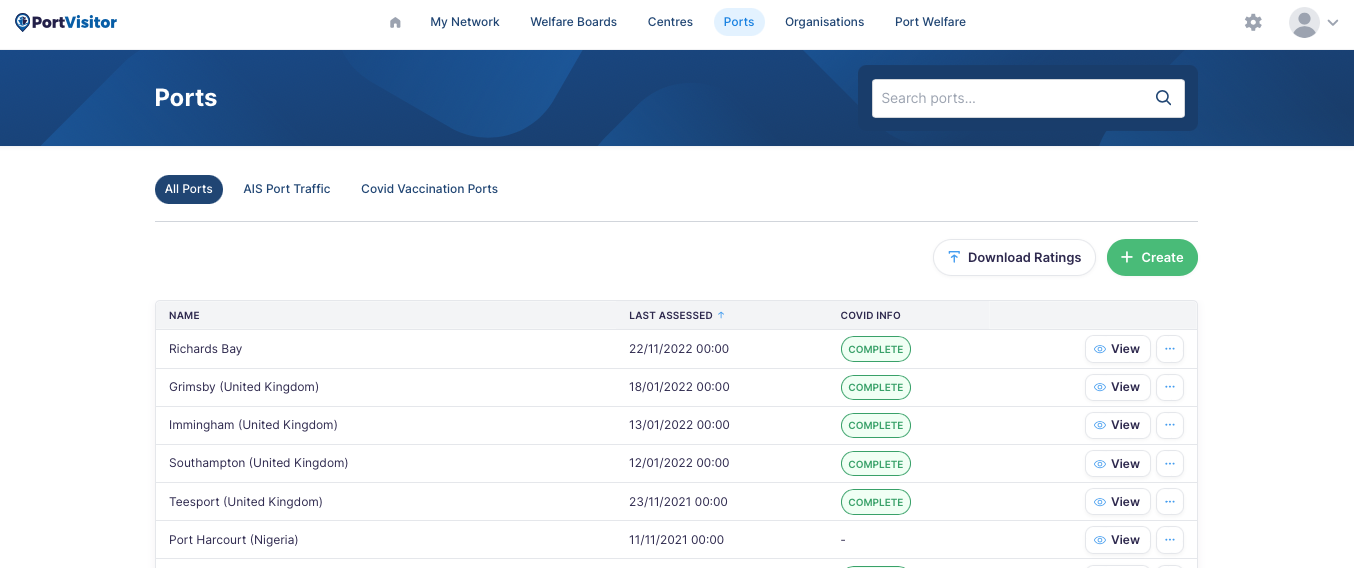Screen dimensions: 1354x568
Task: Open Organisations in the navigation
Action: point(824,22)
